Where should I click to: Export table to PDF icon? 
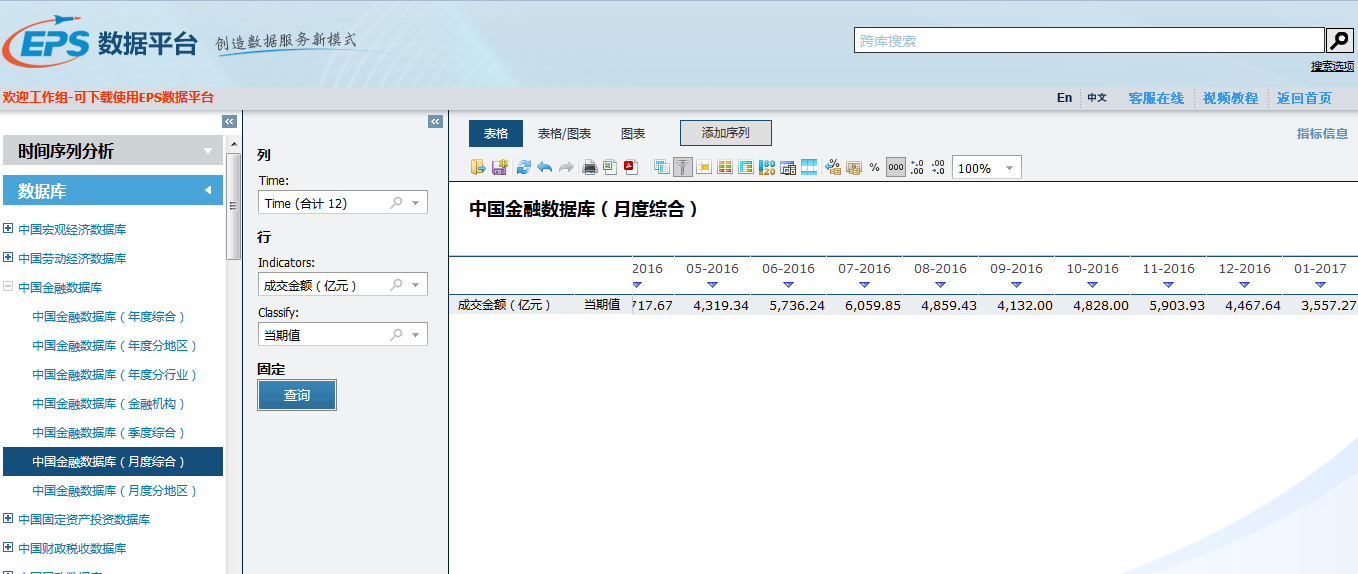pyautogui.click(x=631, y=167)
